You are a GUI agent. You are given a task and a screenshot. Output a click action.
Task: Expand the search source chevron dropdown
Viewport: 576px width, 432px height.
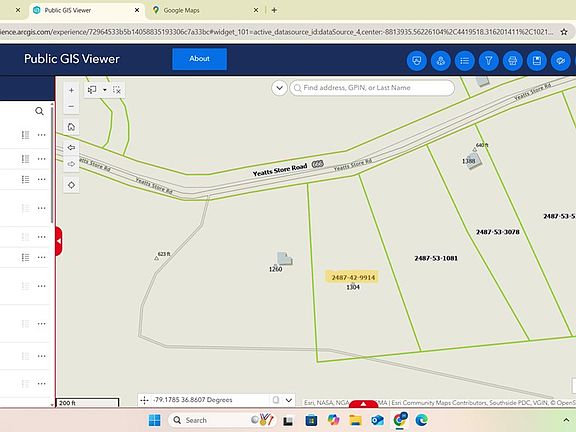pyautogui.click(x=279, y=88)
